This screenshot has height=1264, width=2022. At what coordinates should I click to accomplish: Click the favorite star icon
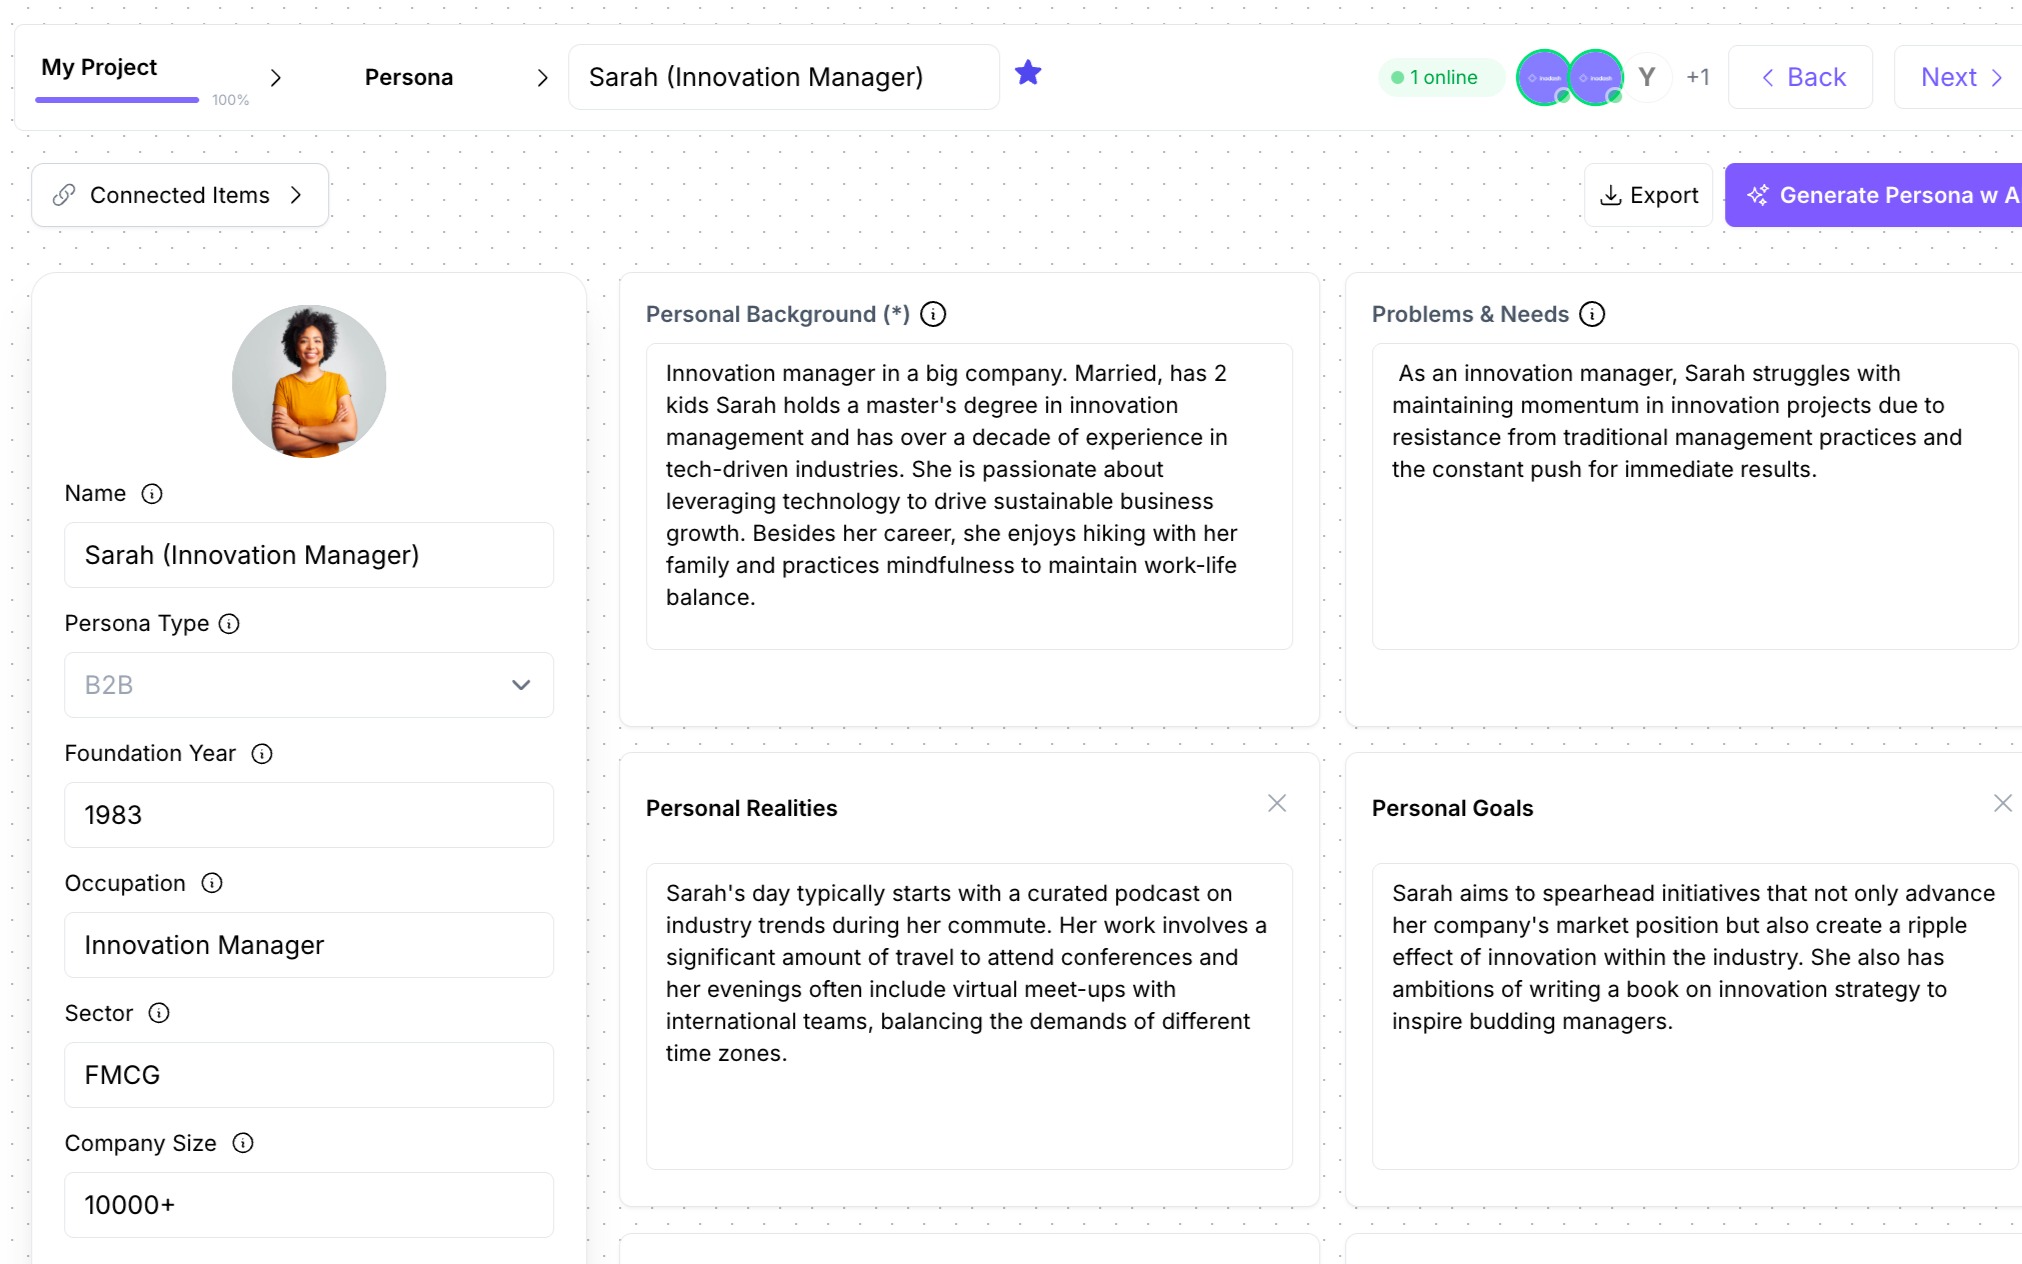click(x=1028, y=73)
